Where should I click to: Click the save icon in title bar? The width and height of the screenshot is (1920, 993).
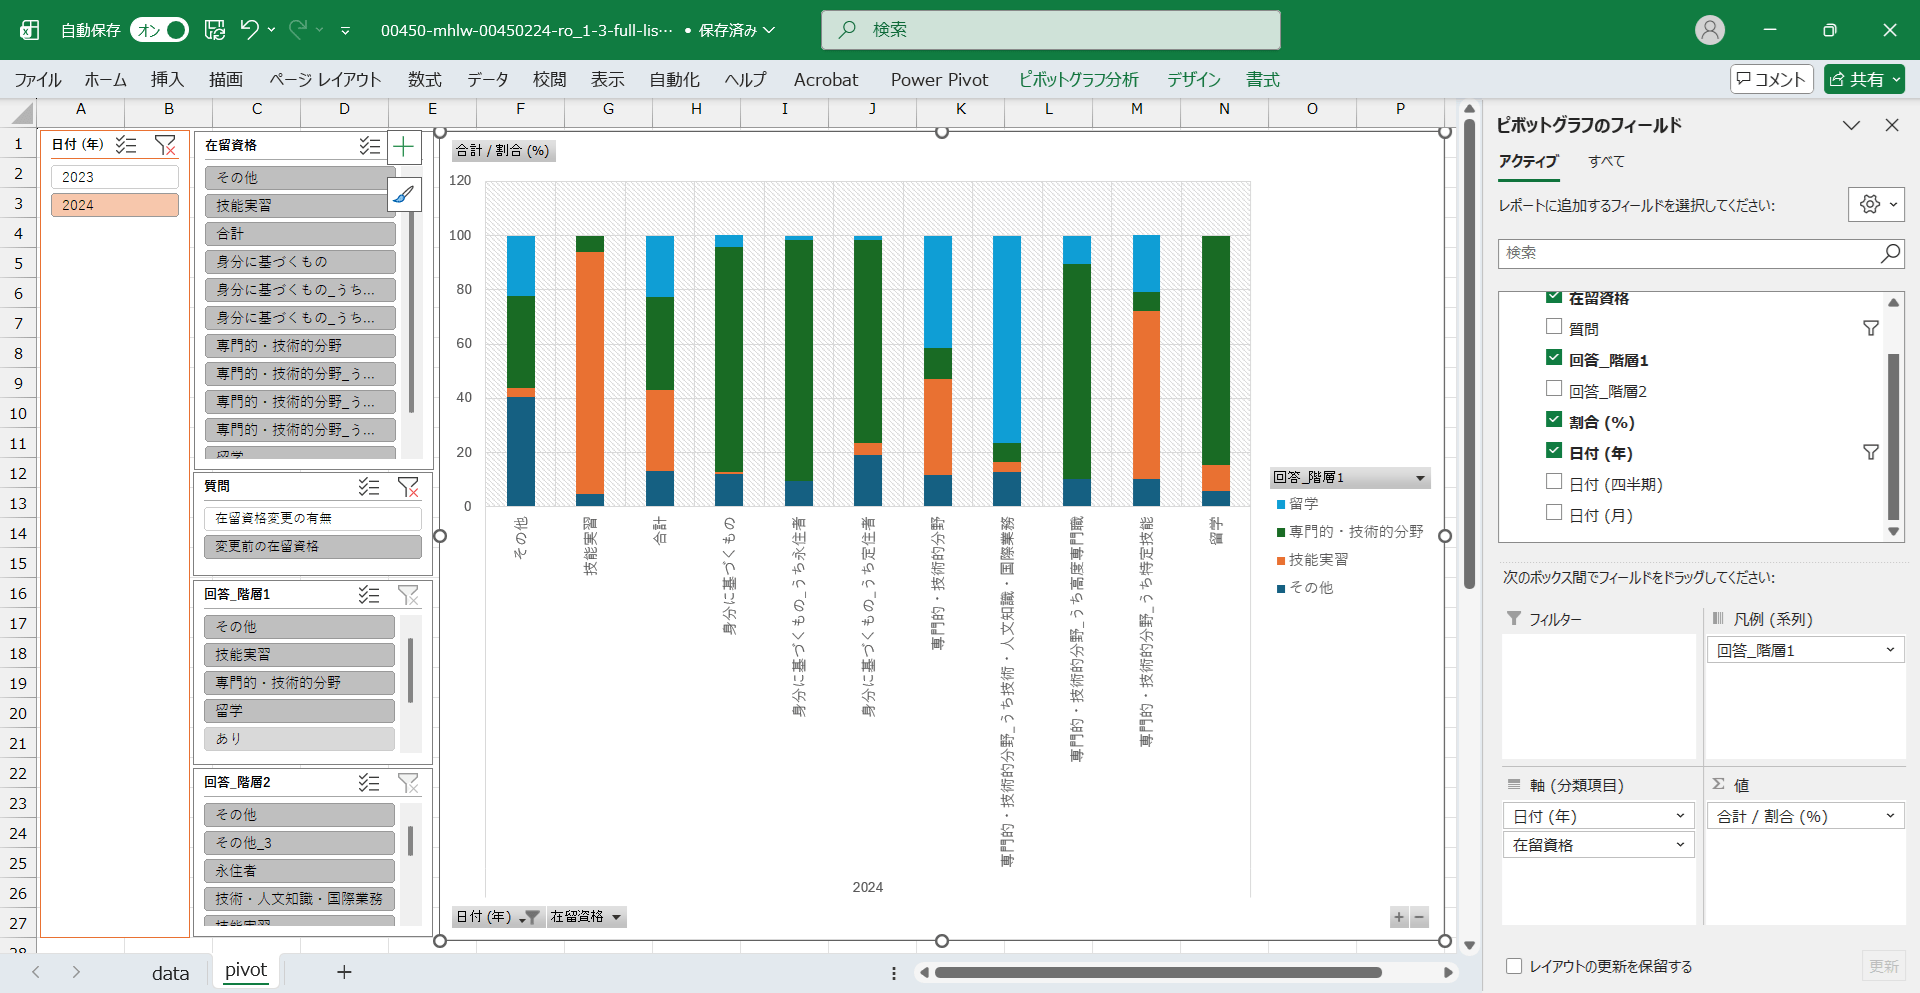pos(215,30)
